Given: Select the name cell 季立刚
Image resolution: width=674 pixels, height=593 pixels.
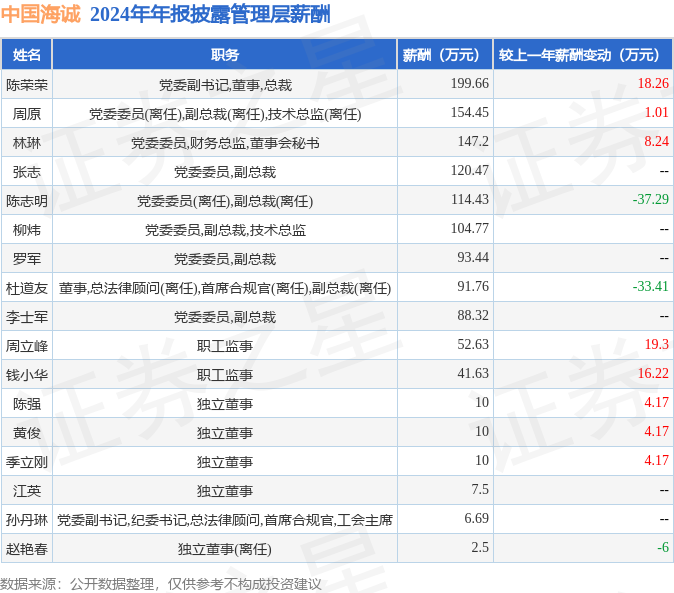Looking at the screenshot, I should click(27, 462).
